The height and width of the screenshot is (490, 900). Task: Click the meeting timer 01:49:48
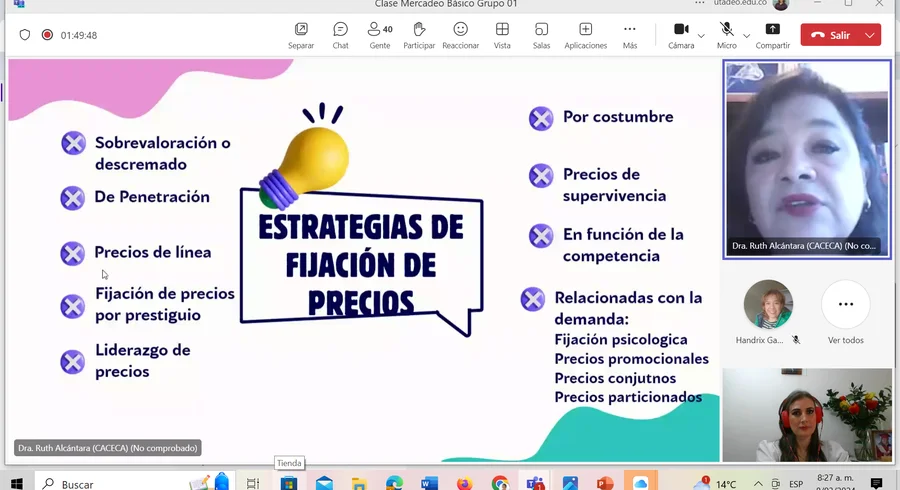79,35
